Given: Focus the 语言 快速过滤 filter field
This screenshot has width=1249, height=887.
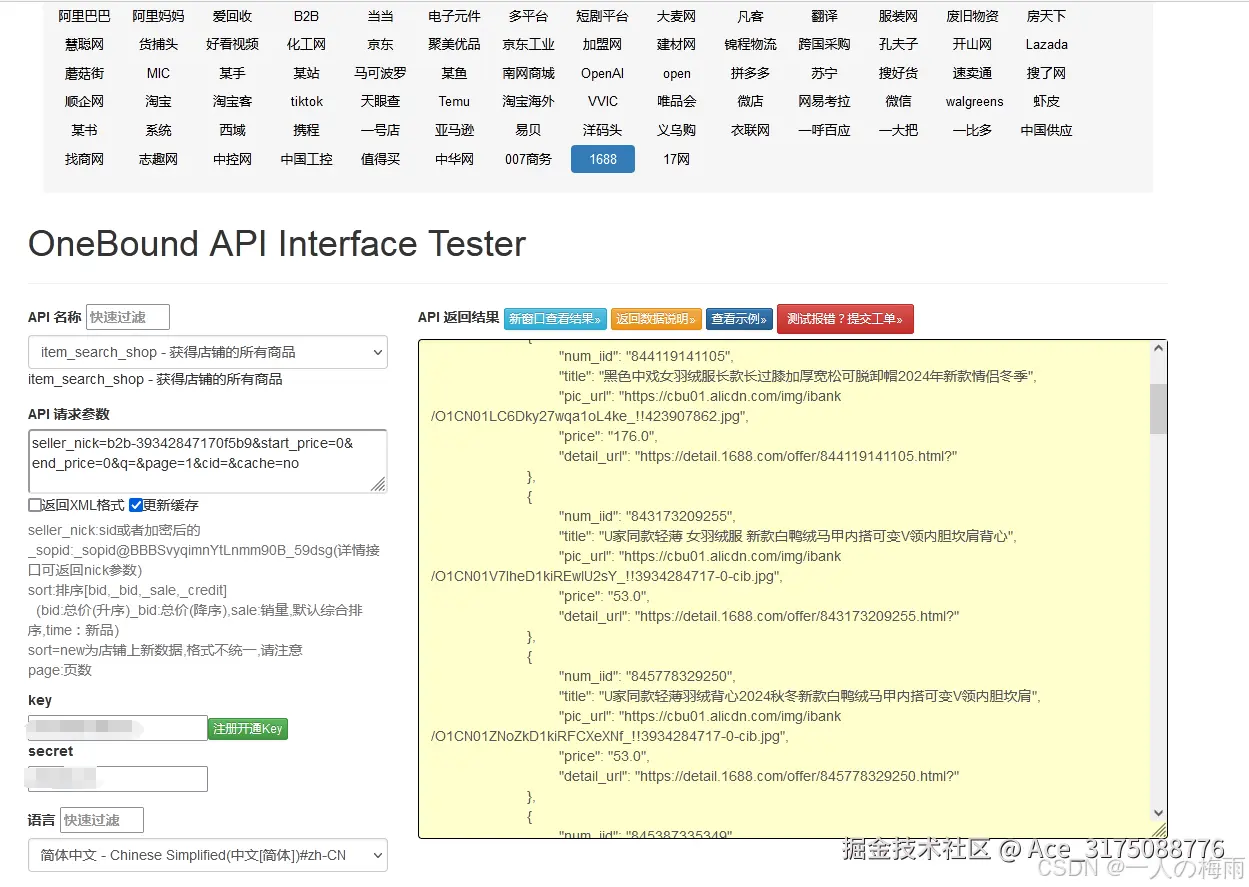Looking at the screenshot, I should 102,820.
